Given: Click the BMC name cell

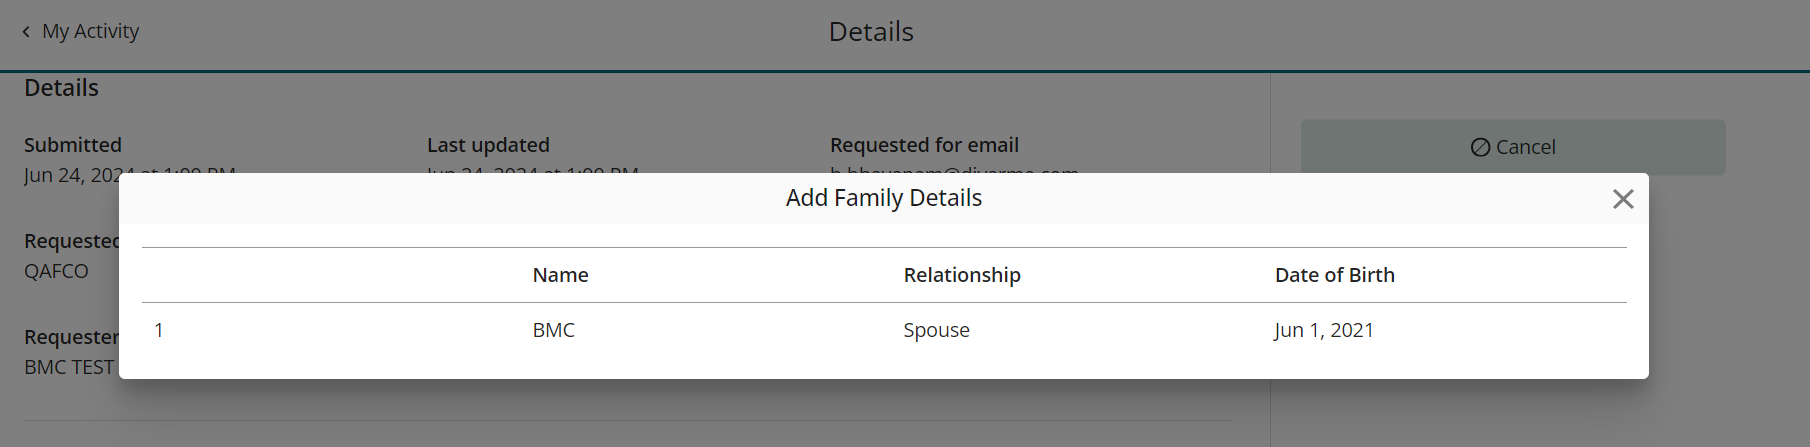Looking at the screenshot, I should pos(554,330).
